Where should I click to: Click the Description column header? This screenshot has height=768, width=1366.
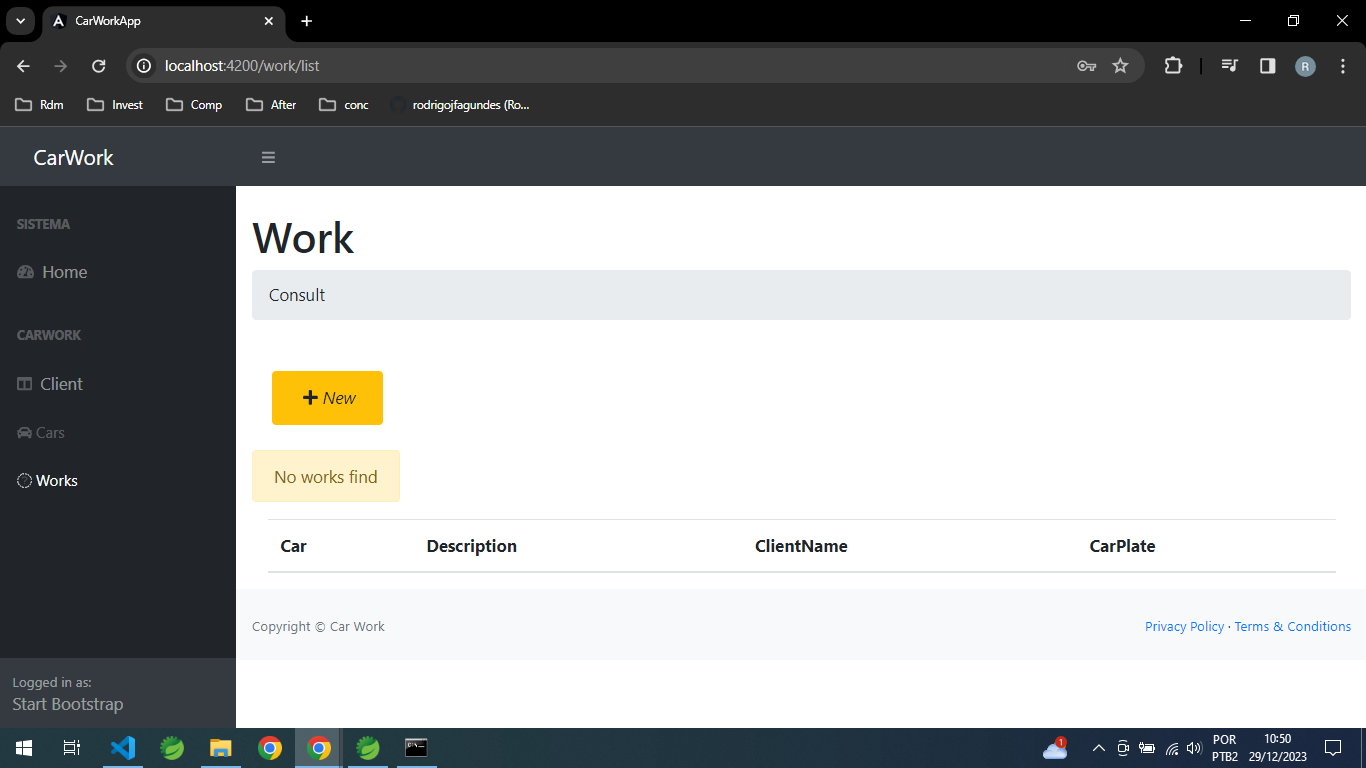(471, 546)
